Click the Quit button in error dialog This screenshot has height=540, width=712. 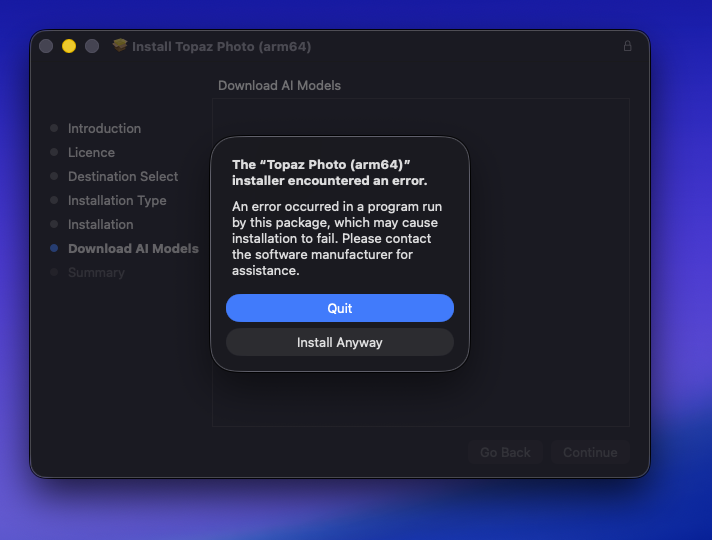coord(340,308)
